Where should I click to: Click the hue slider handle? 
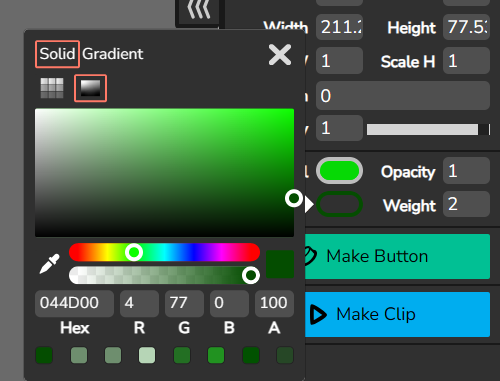point(134,252)
